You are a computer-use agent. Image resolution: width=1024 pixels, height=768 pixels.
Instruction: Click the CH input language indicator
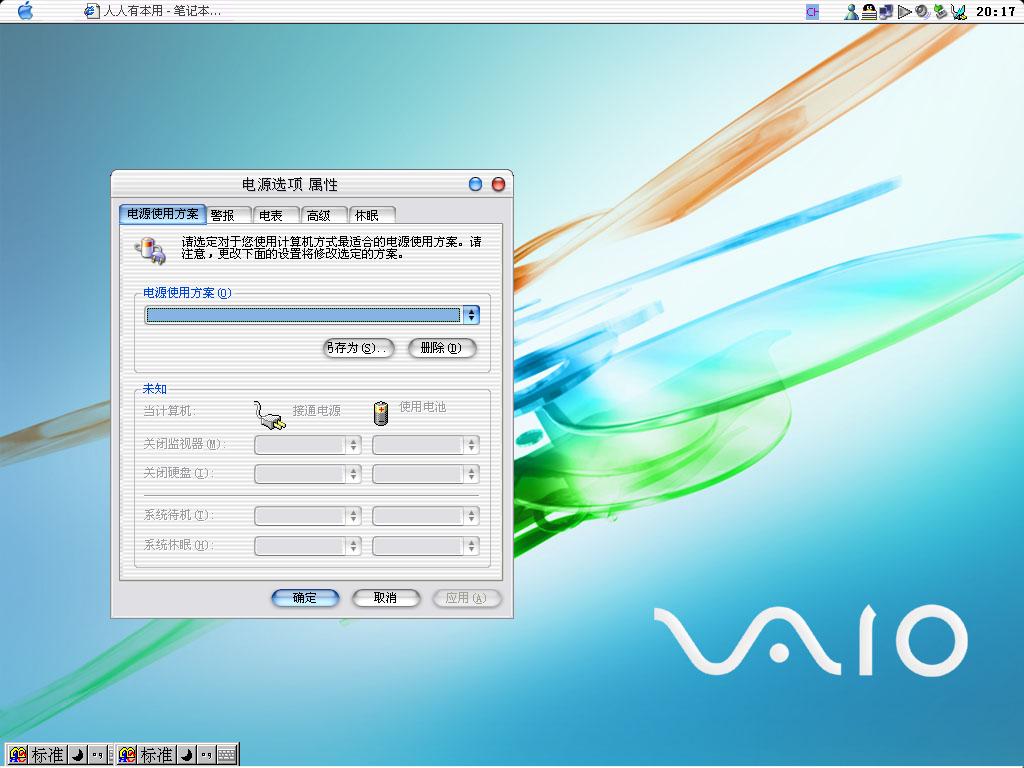[812, 12]
